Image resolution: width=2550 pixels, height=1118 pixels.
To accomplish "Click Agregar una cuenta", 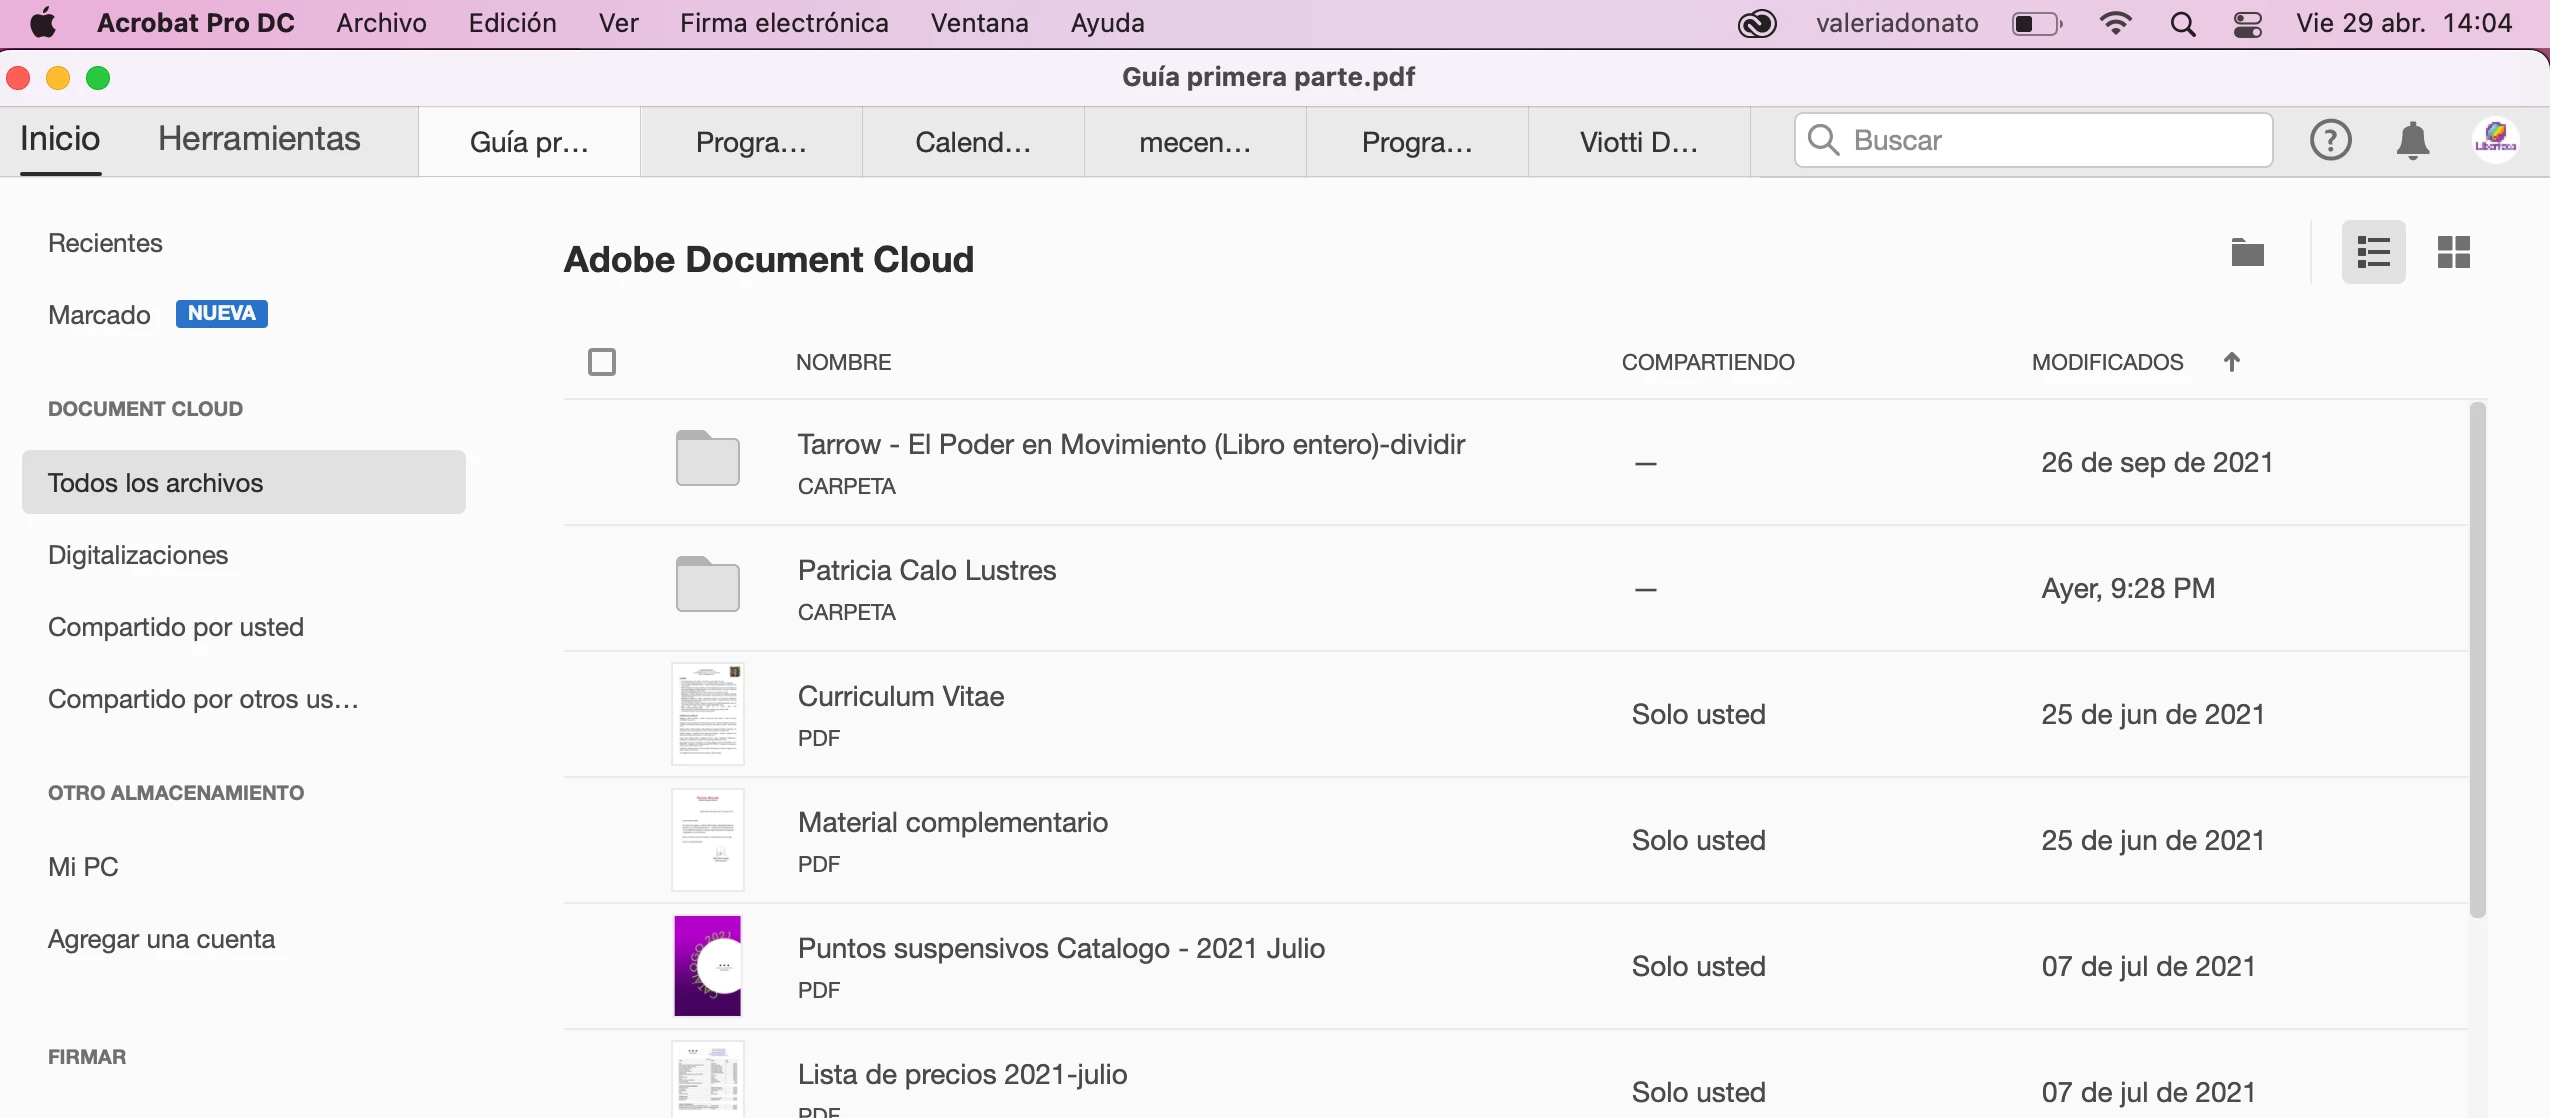I will point(161,939).
